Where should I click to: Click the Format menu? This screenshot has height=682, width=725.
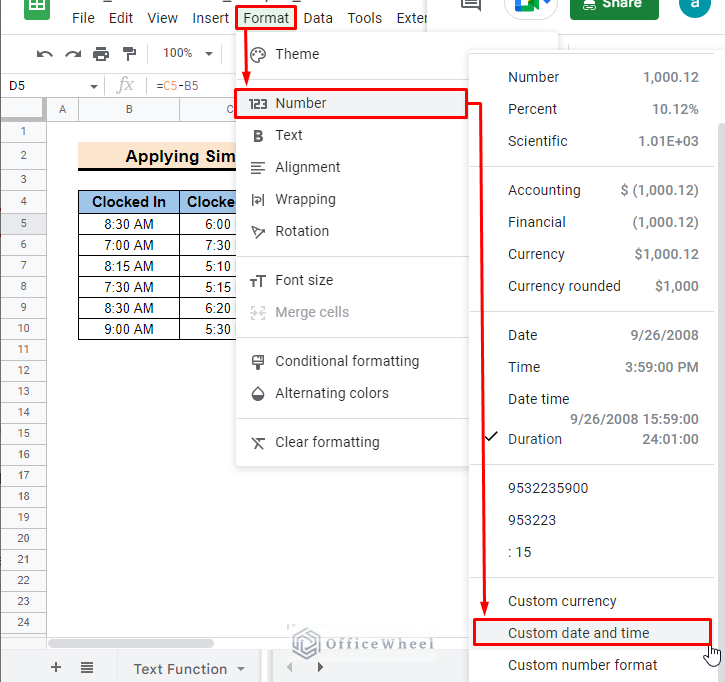click(266, 18)
